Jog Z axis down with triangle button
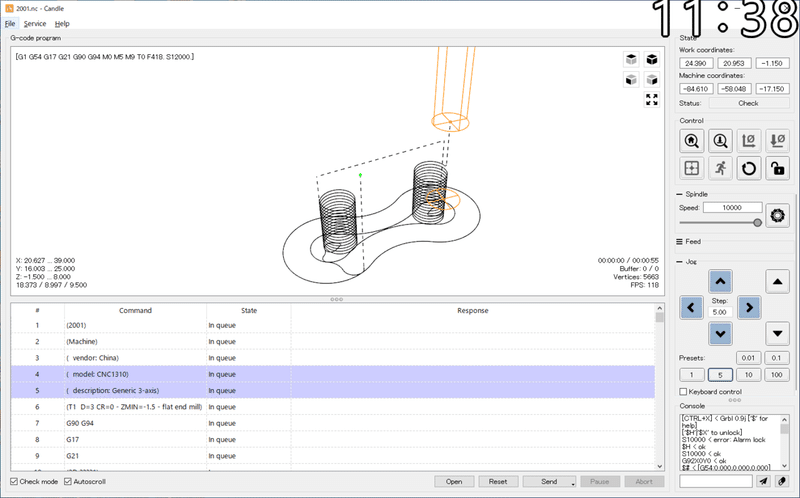 click(778, 334)
